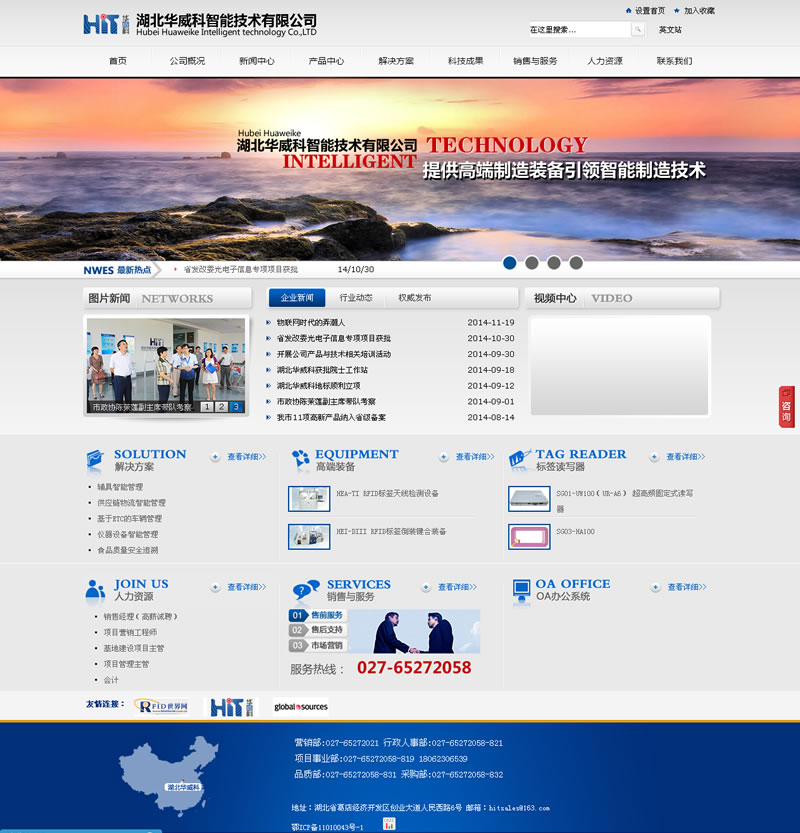Switch to photo news slide 2
800x833 pixels.
click(x=221, y=407)
